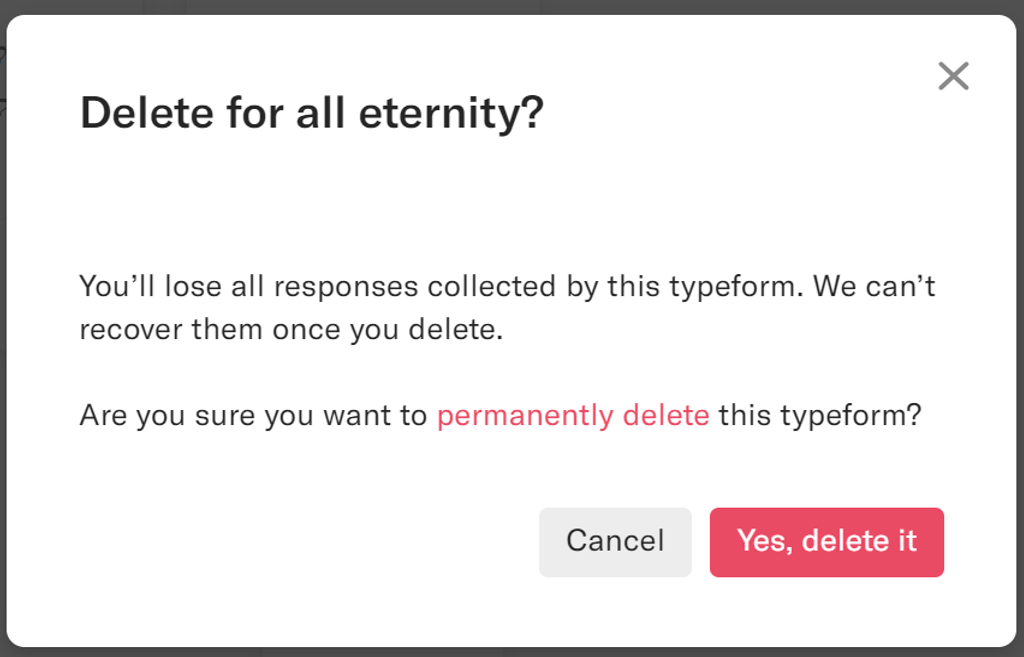Select the 'Yes, delete it' confirmation button
This screenshot has height=657, width=1024.
click(826, 541)
